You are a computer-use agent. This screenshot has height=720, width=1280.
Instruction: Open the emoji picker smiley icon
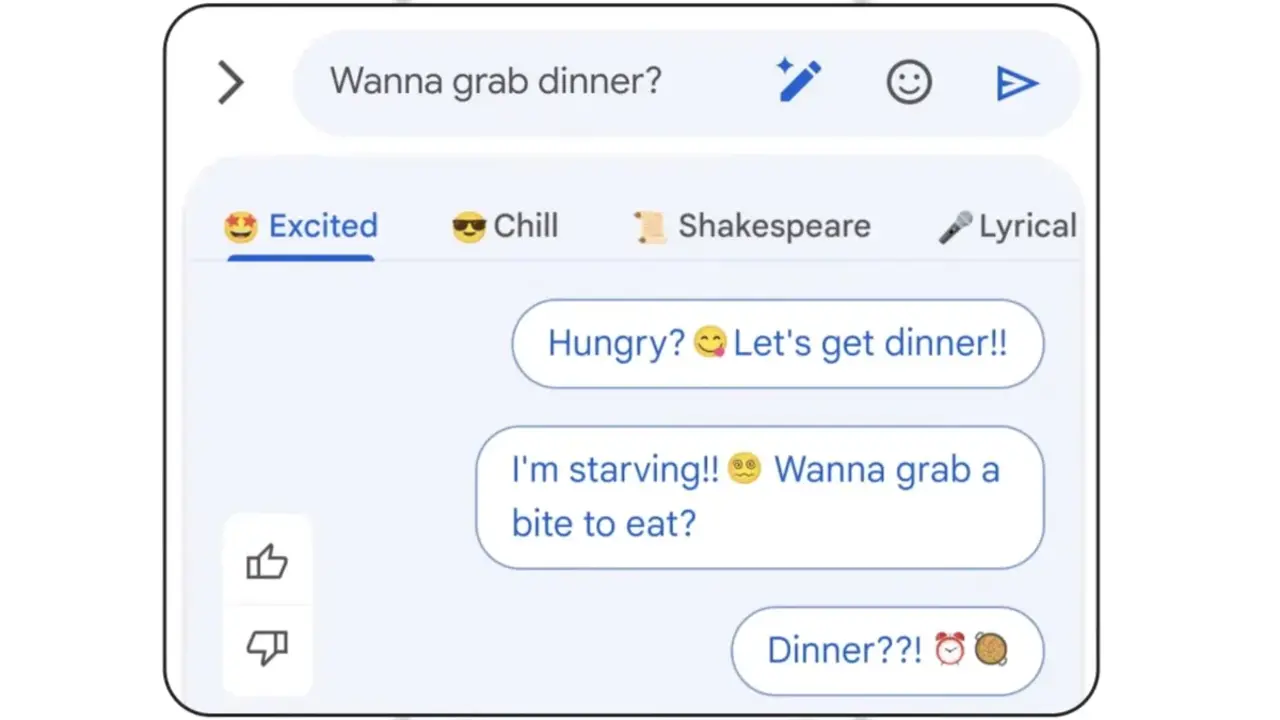[909, 83]
